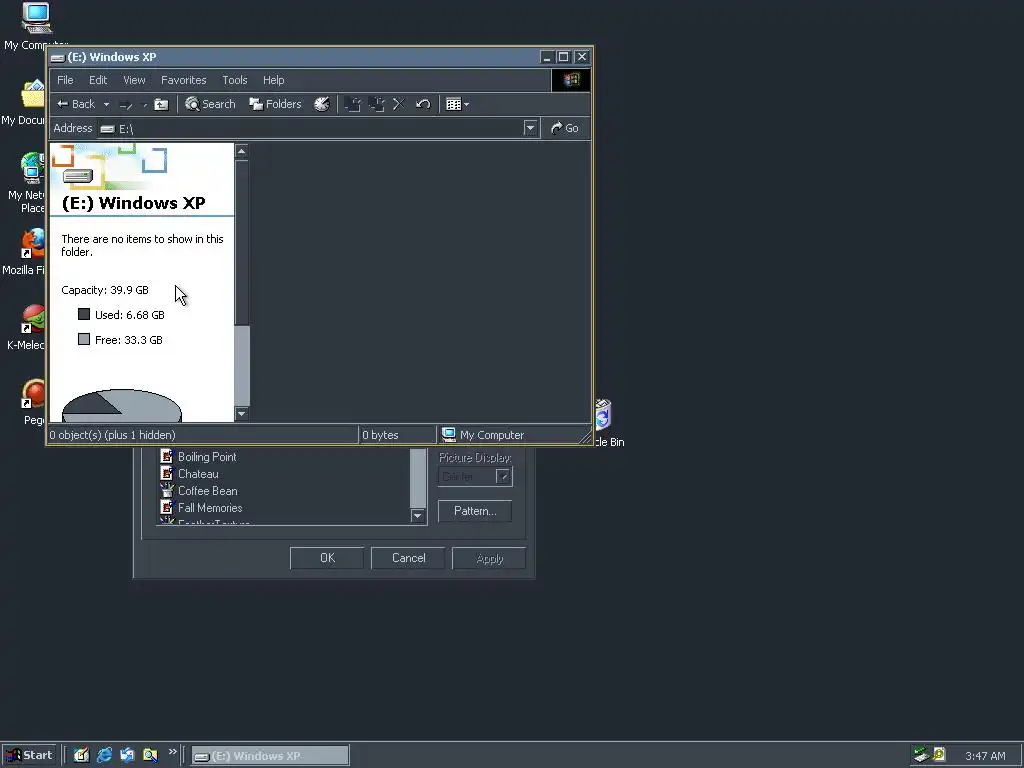1024x768 pixels.
Task: Click the wallpaper list scroll down arrow
Action: click(418, 516)
